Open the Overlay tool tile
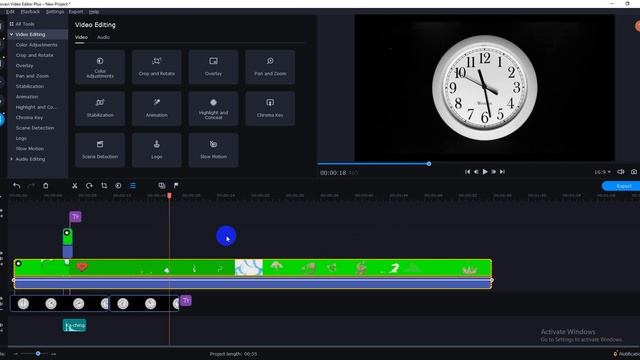The width and height of the screenshot is (640, 360). click(213, 67)
